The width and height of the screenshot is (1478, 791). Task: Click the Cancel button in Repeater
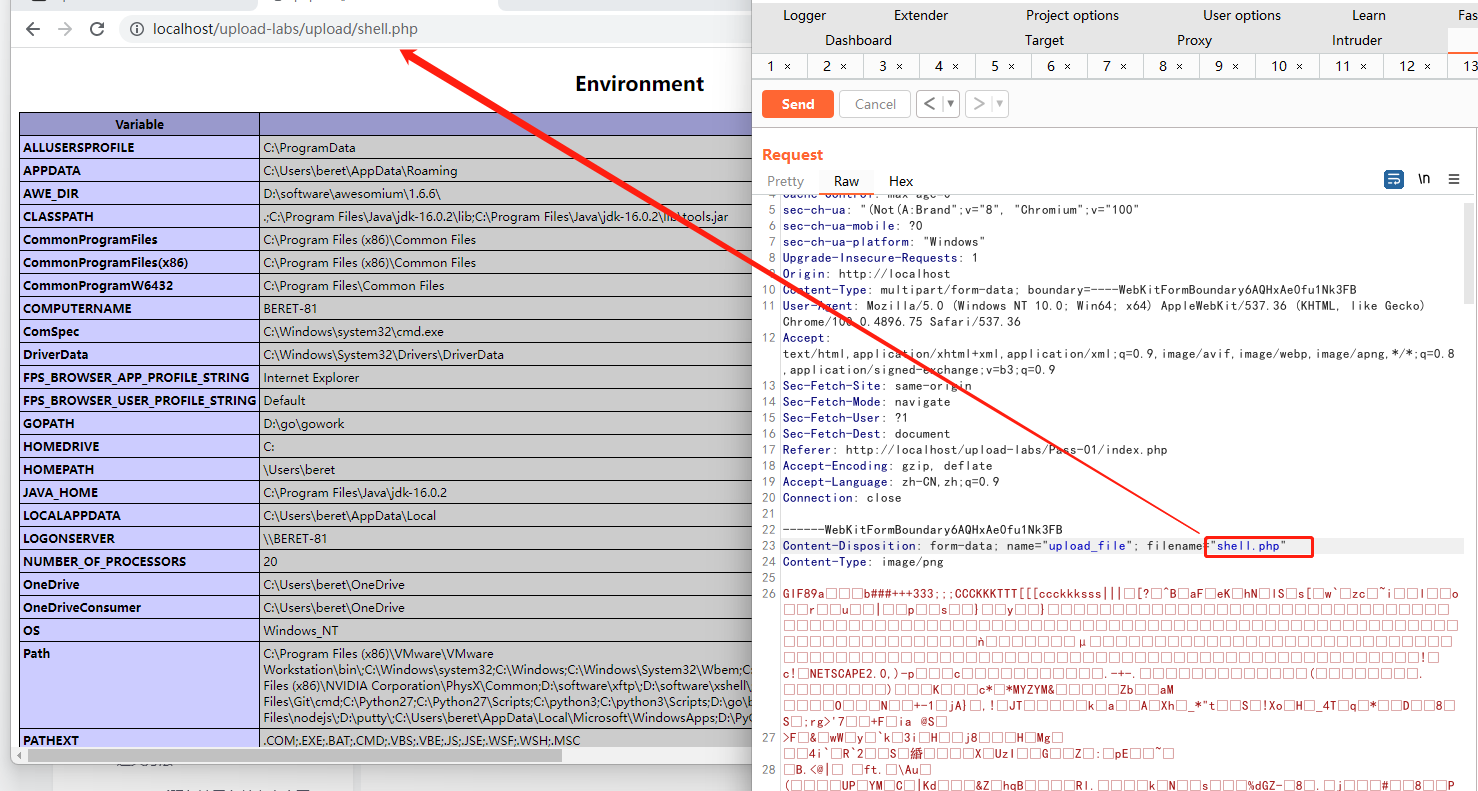click(x=875, y=104)
